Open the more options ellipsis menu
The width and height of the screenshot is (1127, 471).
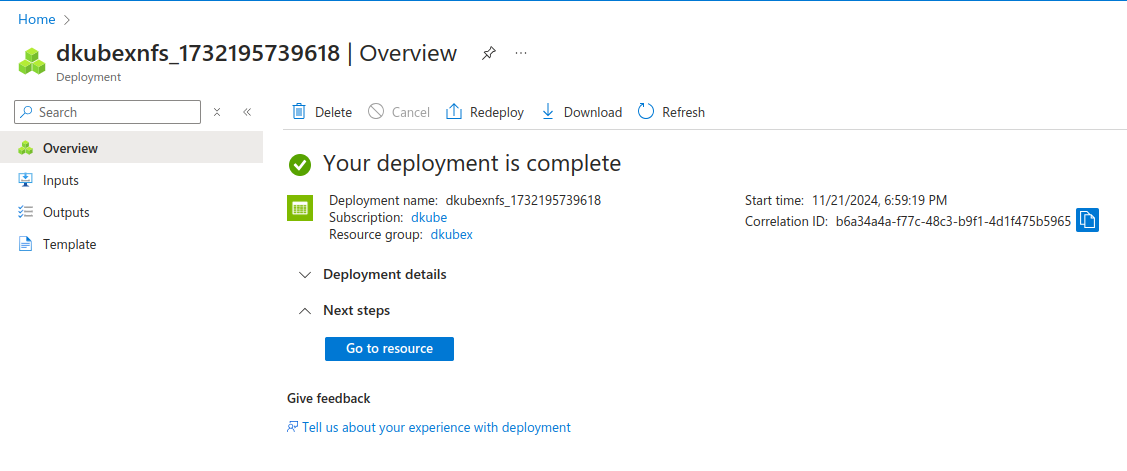[x=521, y=53]
